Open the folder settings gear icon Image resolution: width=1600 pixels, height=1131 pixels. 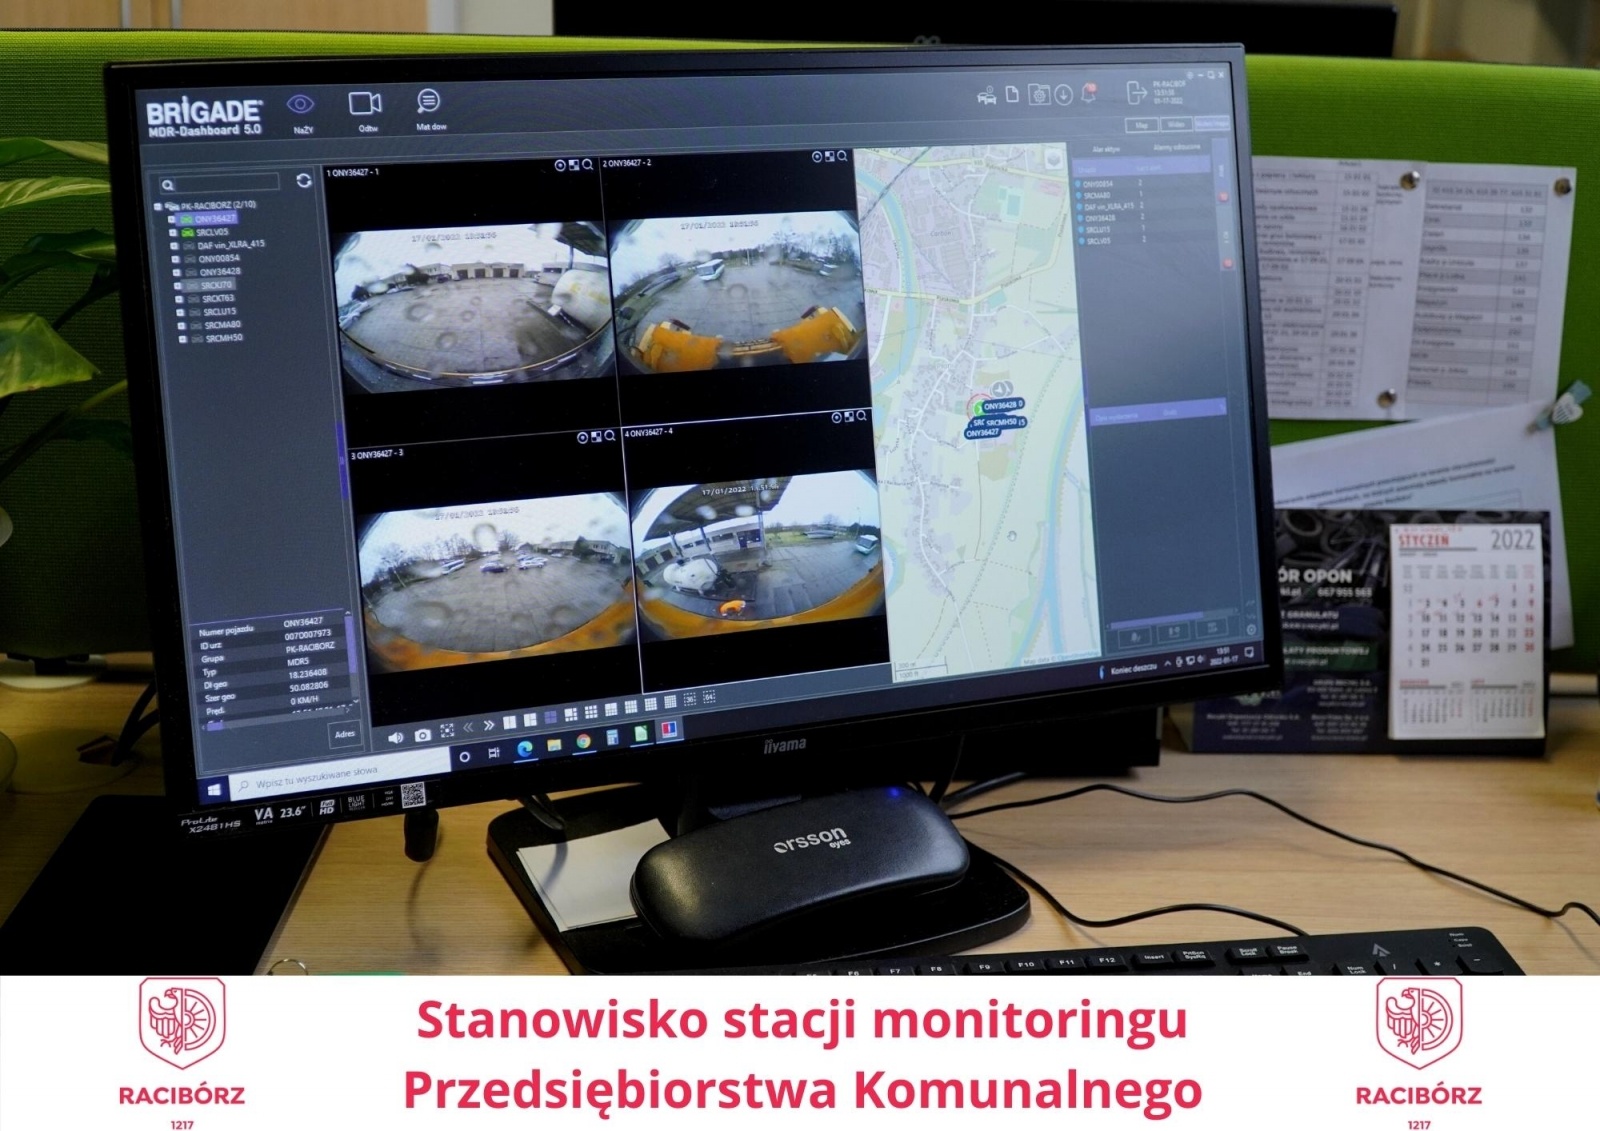tap(1039, 95)
